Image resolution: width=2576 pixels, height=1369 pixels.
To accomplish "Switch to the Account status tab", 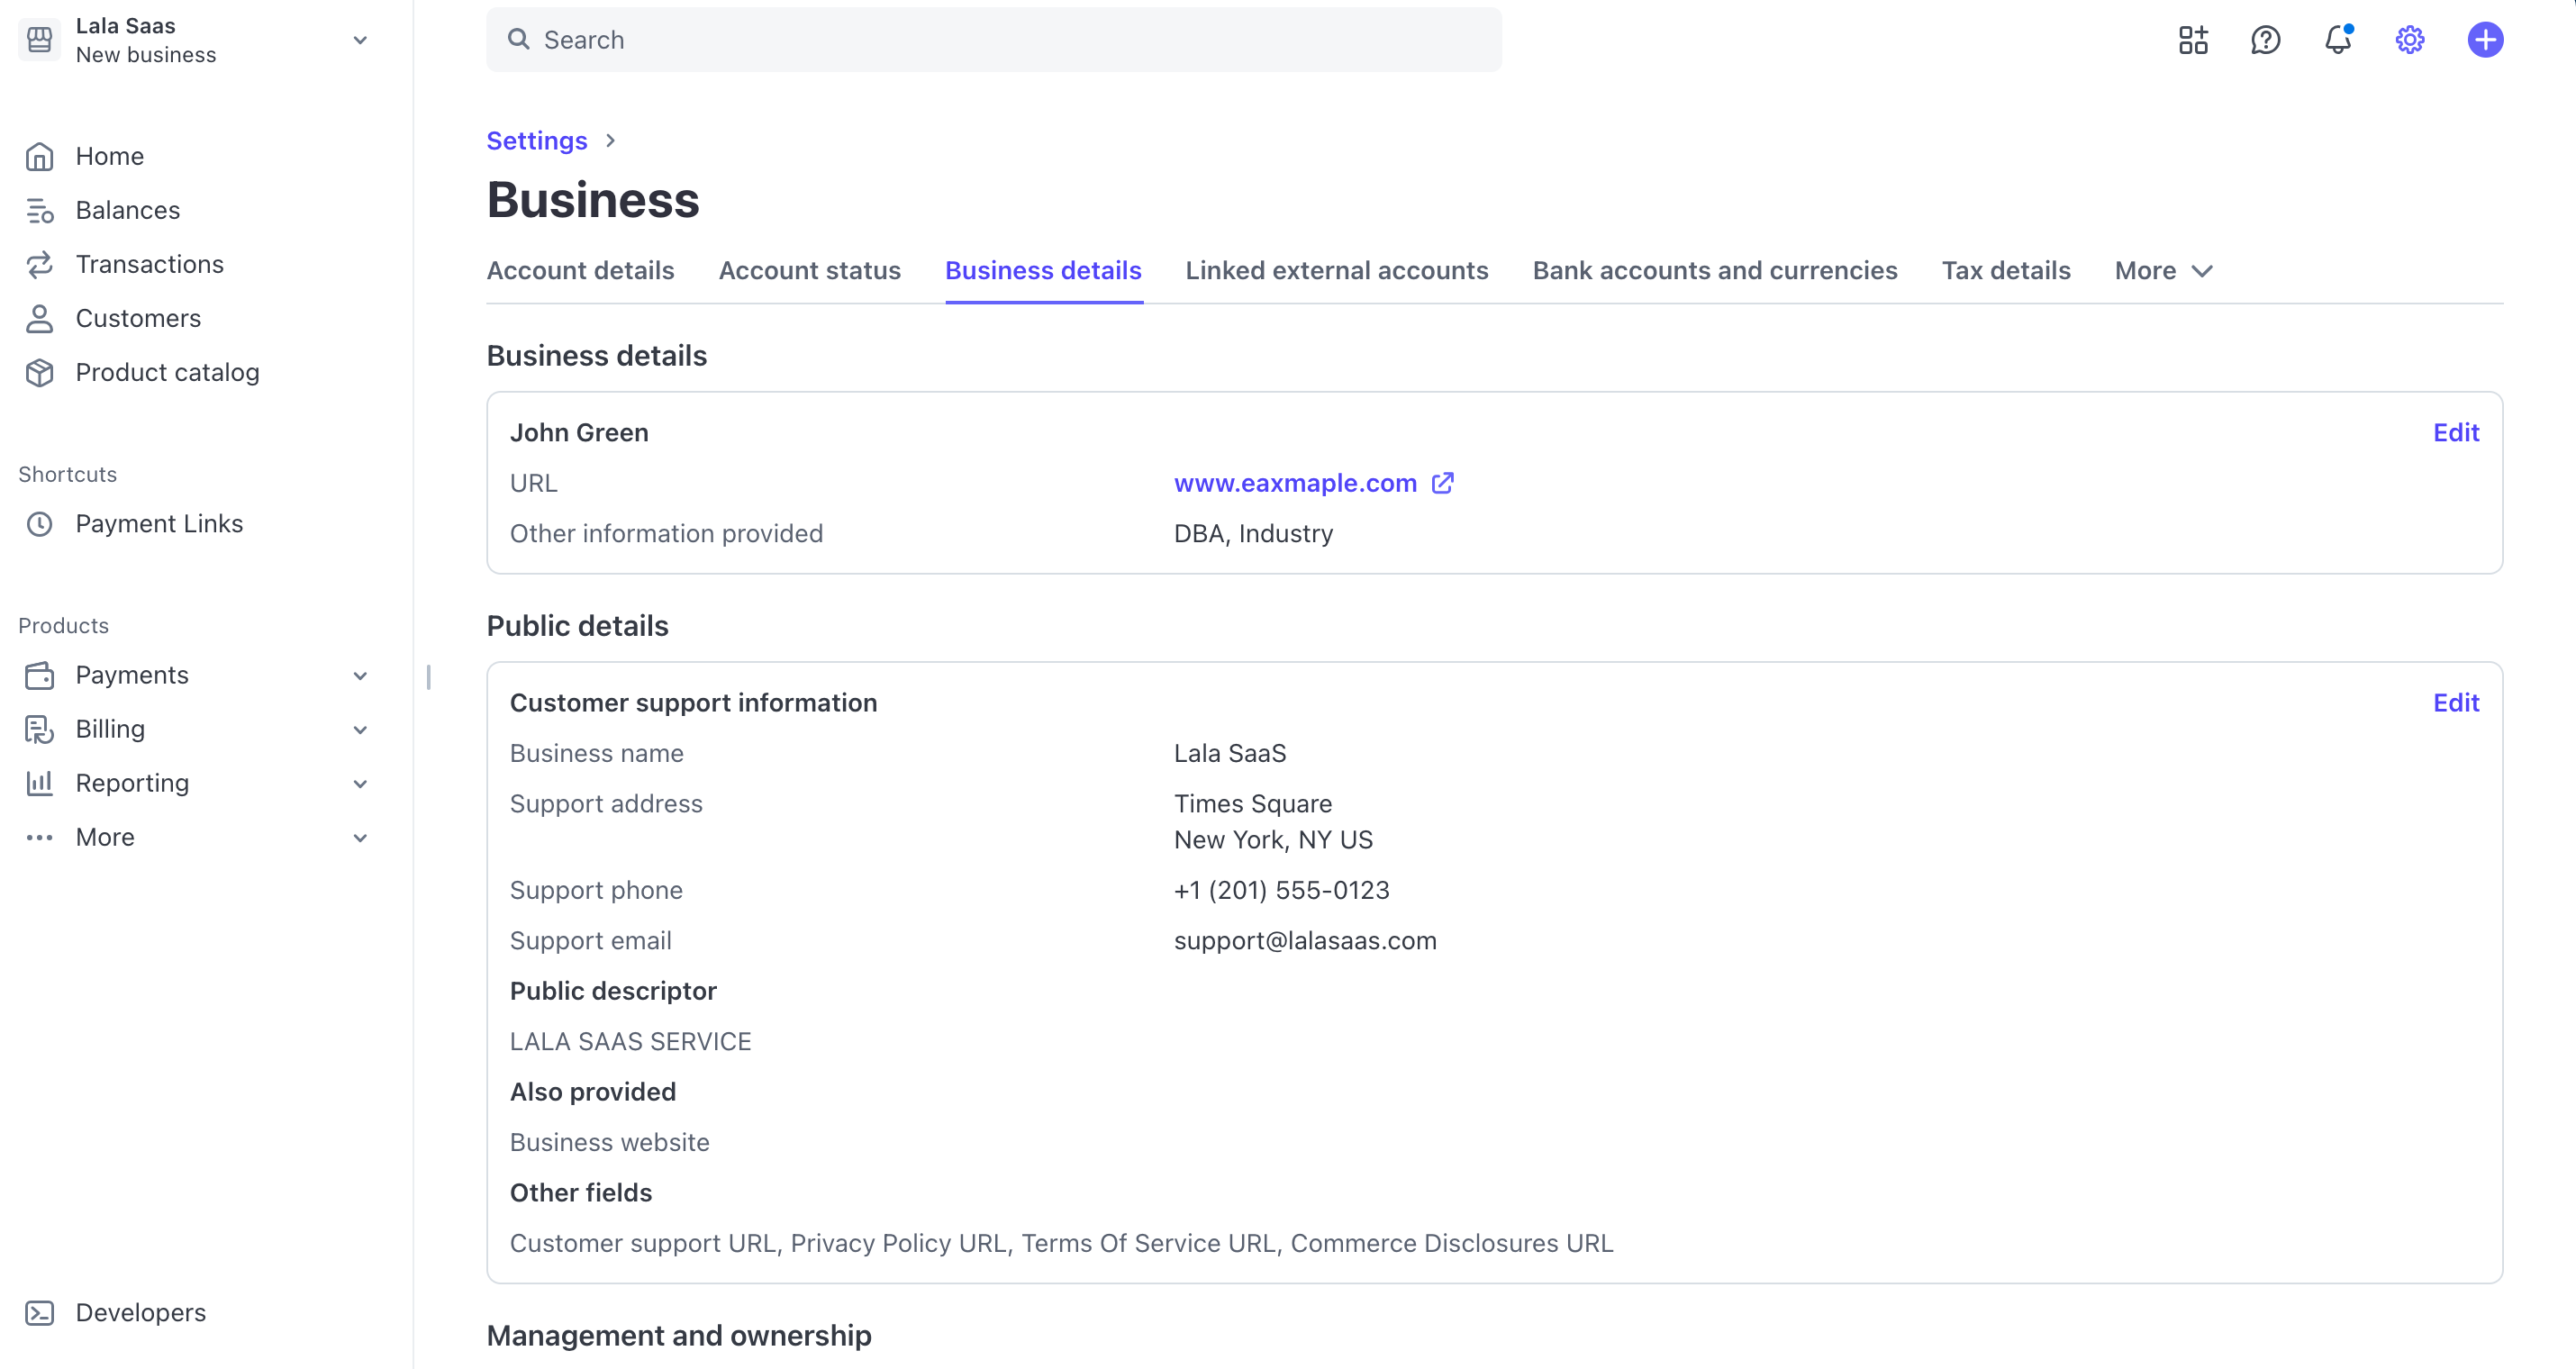I will 809,270.
